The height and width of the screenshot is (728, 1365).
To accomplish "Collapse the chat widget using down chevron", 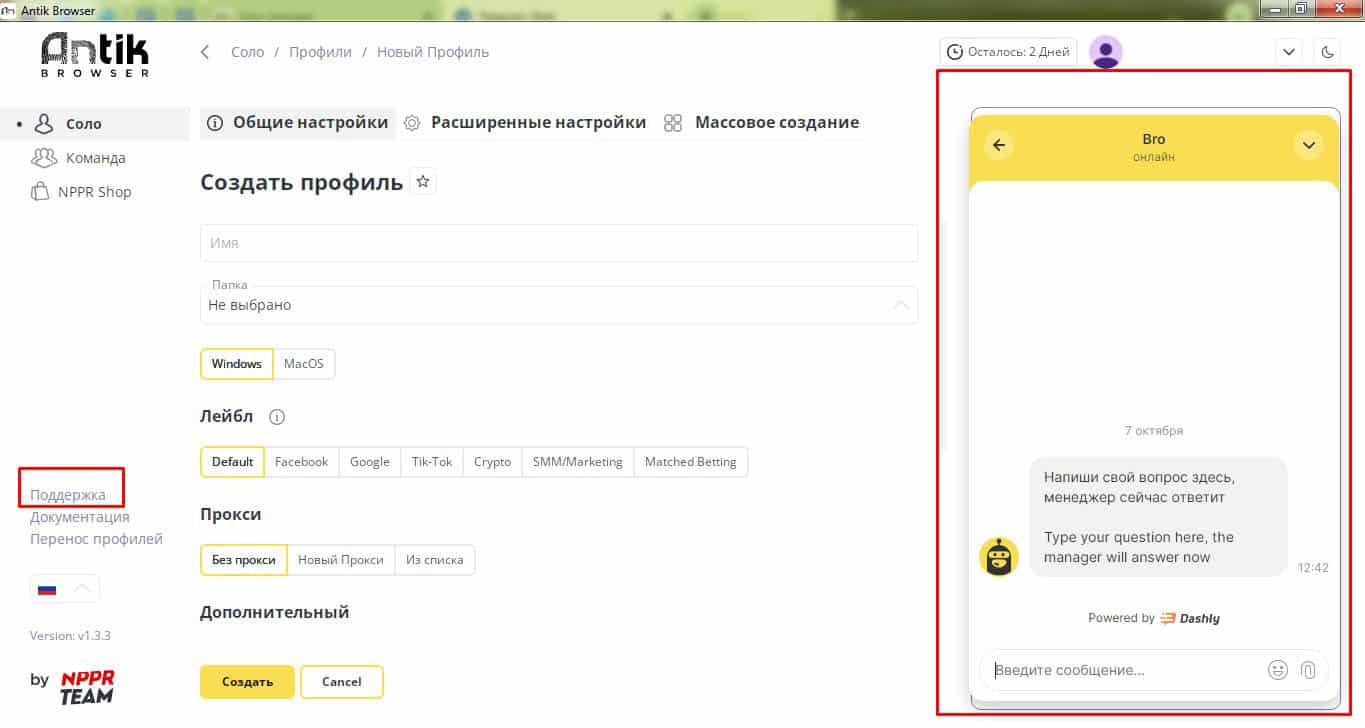I will 1308,146.
